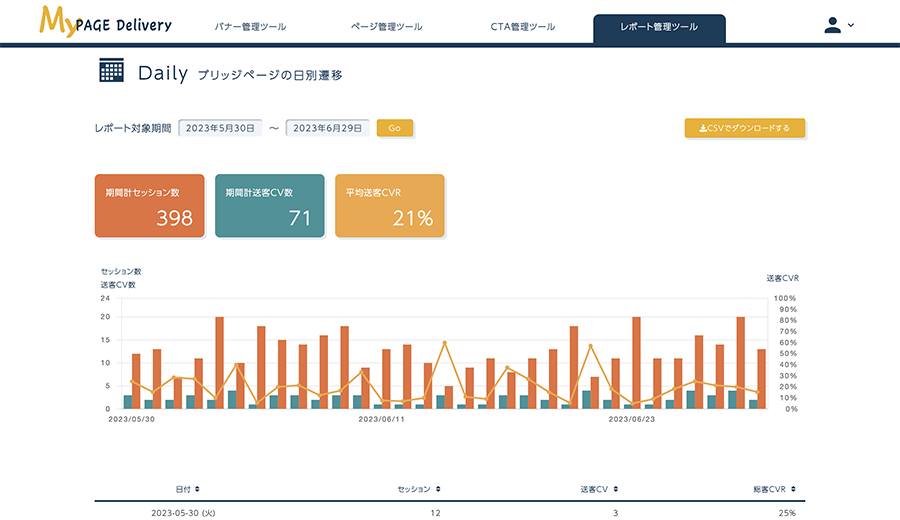Screen dimensions: 900x520
Task: Sort by 日付 column arrows
Action: (197, 489)
